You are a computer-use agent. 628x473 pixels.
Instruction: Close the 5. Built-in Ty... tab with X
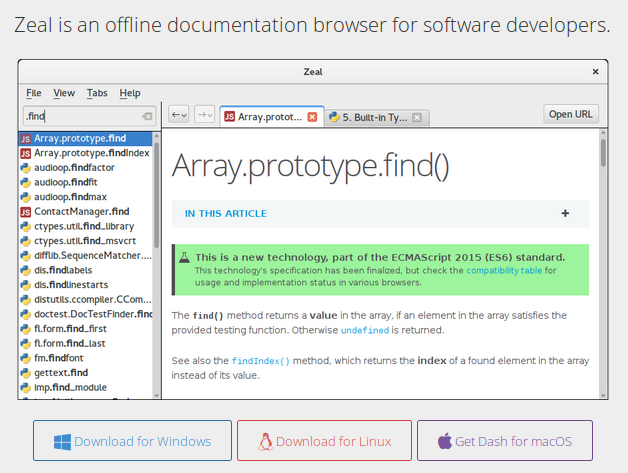[417, 117]
